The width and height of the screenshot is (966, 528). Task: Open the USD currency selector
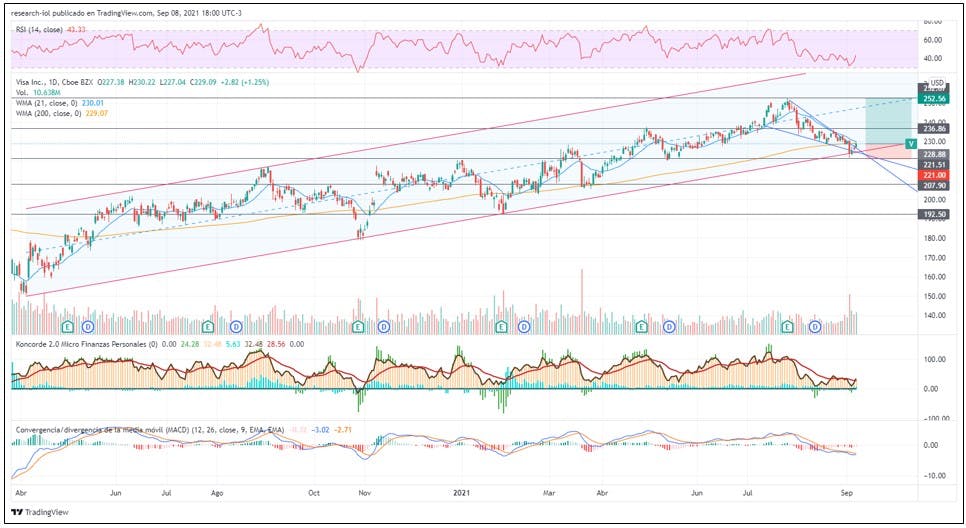[x=936, y=83]
